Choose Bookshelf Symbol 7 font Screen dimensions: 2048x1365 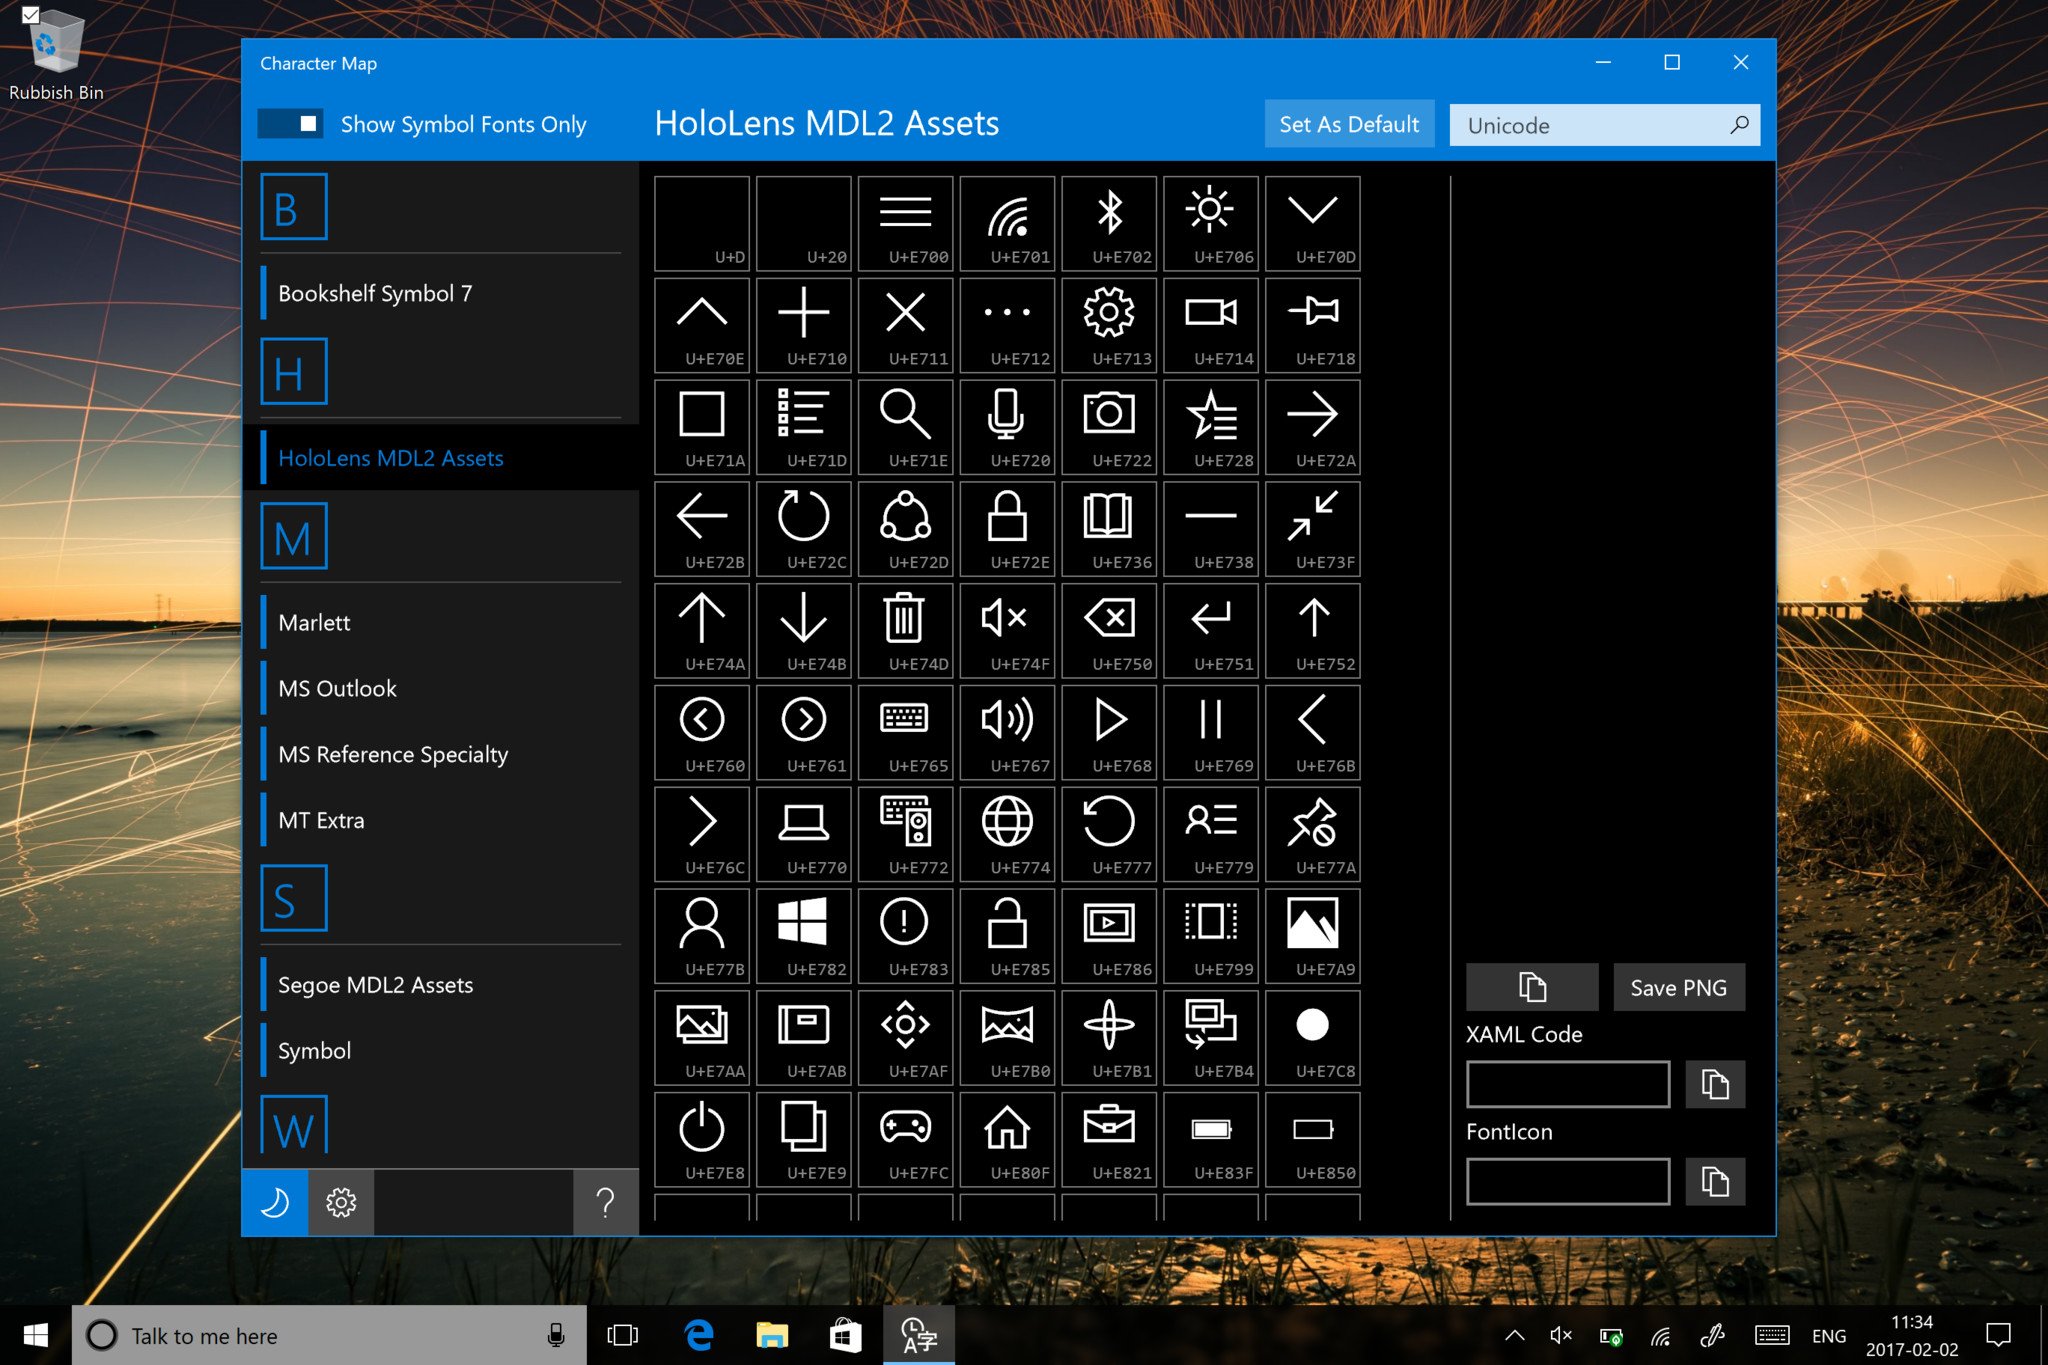[440, 293]
